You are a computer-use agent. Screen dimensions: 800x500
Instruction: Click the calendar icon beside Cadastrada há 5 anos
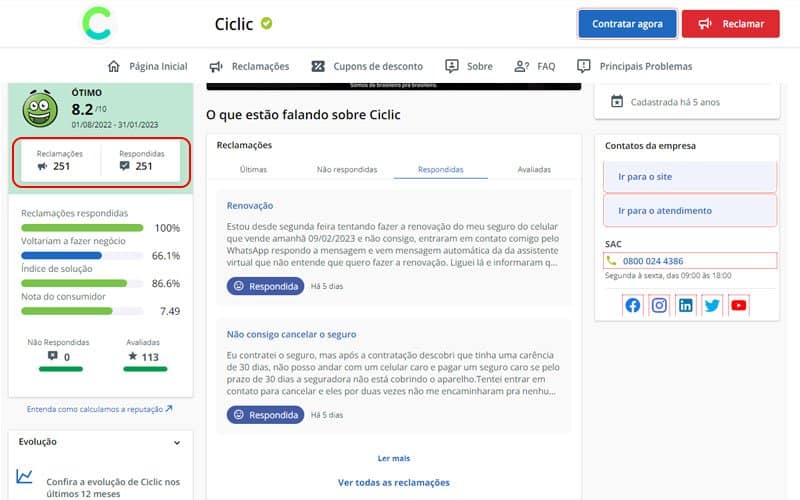click(x=617, y=102)
